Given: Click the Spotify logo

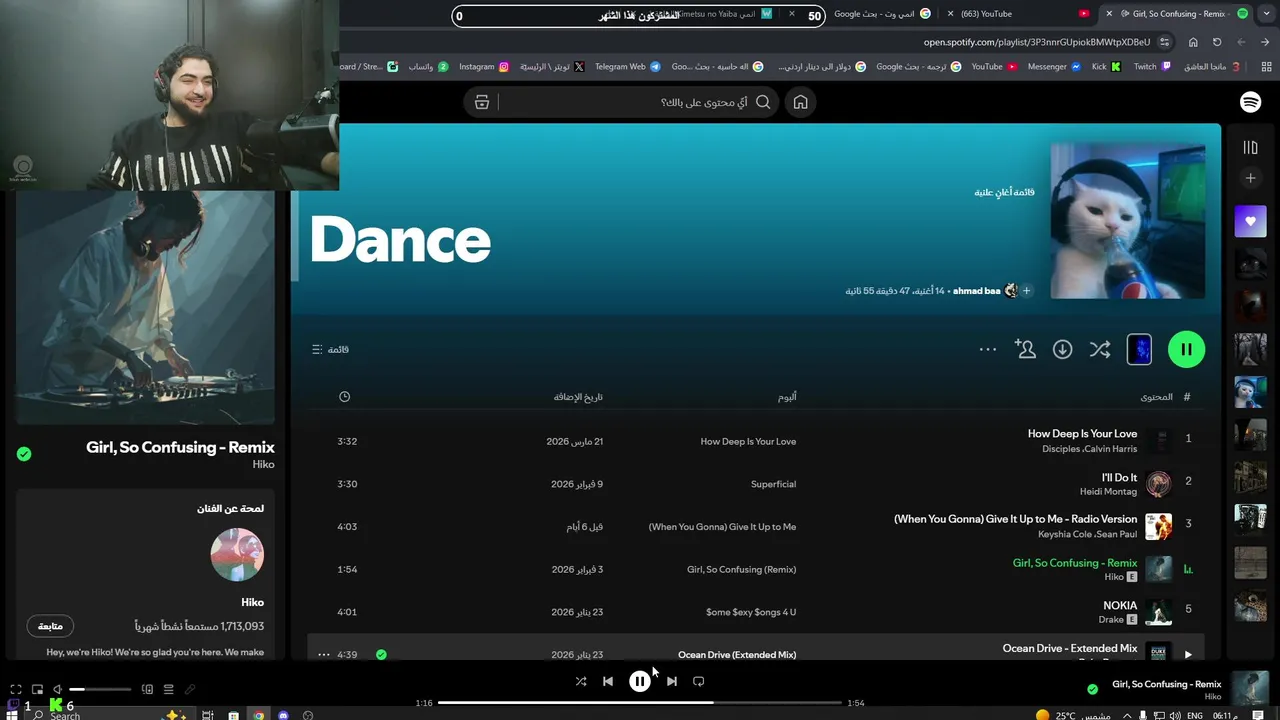Looking at the screenshot, I should [1250, 102].
